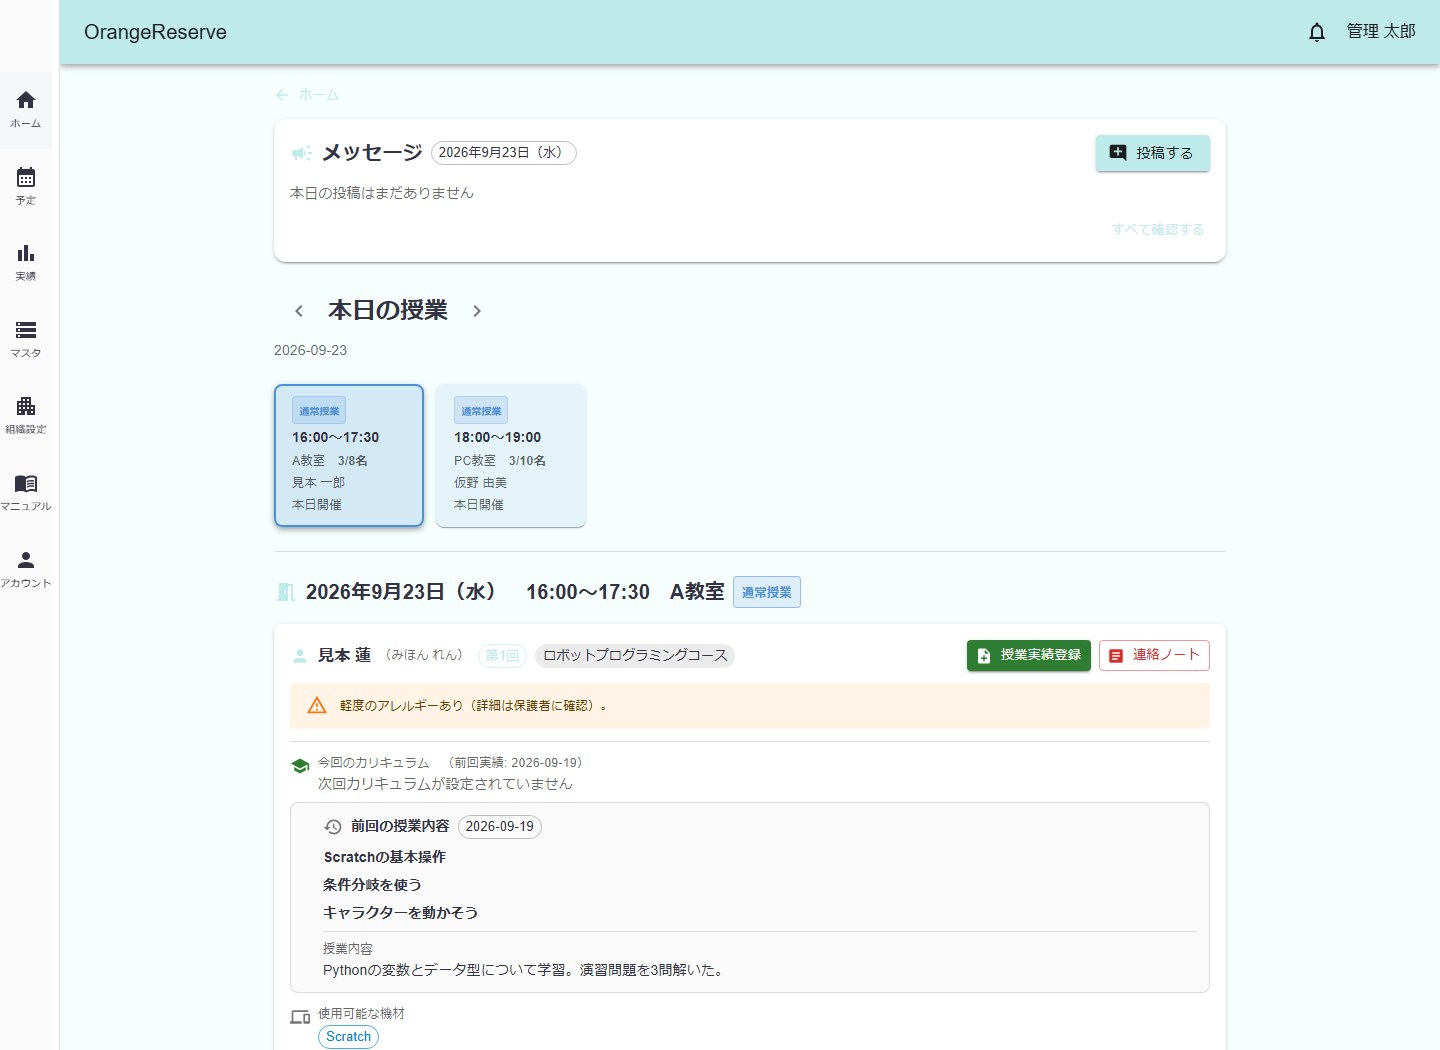Click the ロボットプログラミングコース chip
The image size is (1440, 1050).
coord(635,656)
